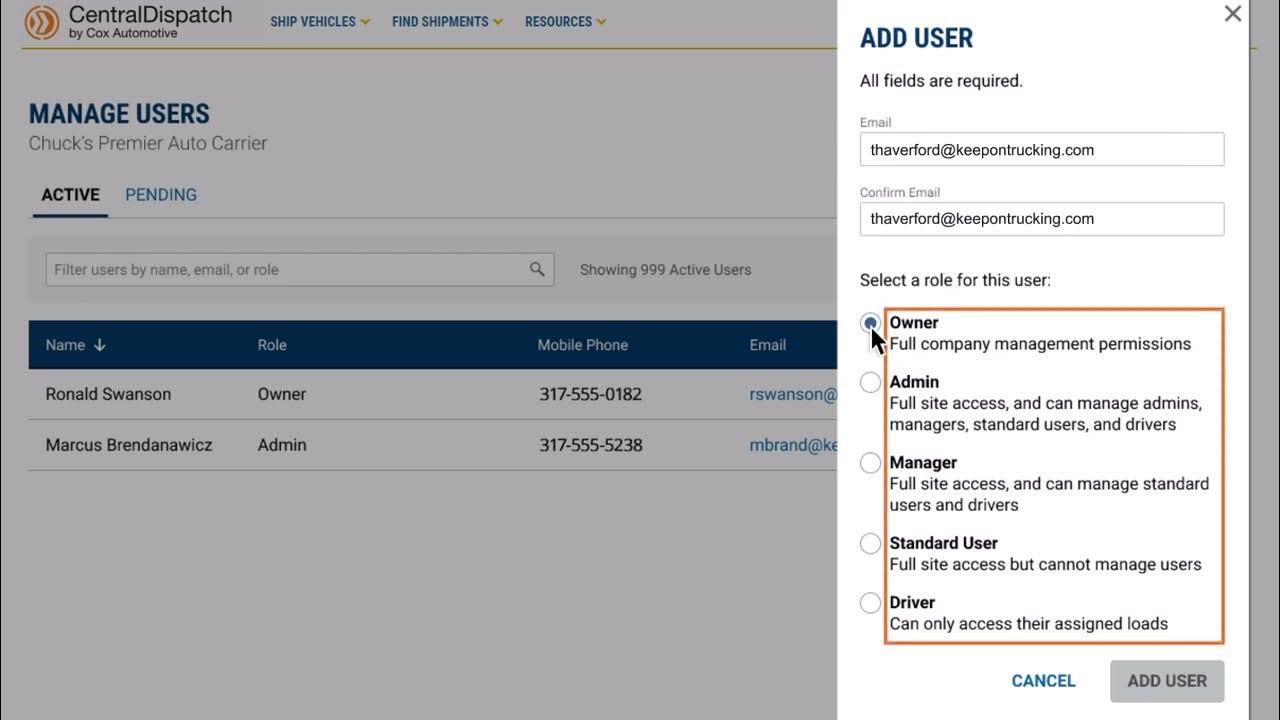Click the Standard User label text
Viewport: 1280px width, 720px height.
pyautogui.click(x=944, y=543)
